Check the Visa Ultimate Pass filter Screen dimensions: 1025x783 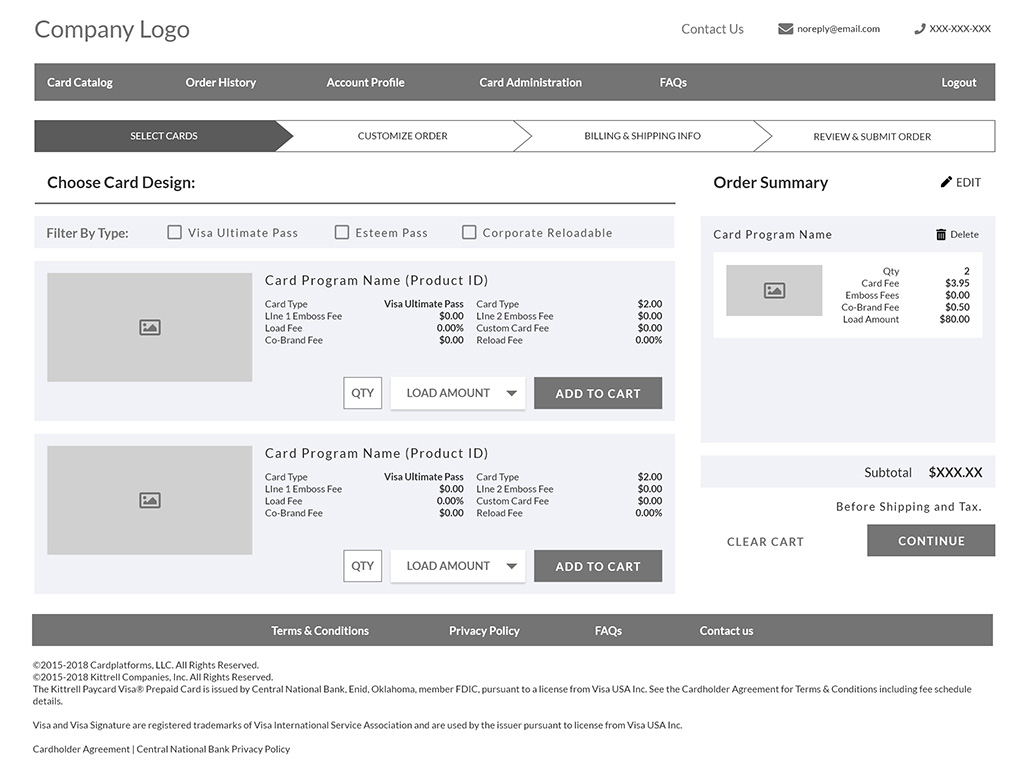175,232
